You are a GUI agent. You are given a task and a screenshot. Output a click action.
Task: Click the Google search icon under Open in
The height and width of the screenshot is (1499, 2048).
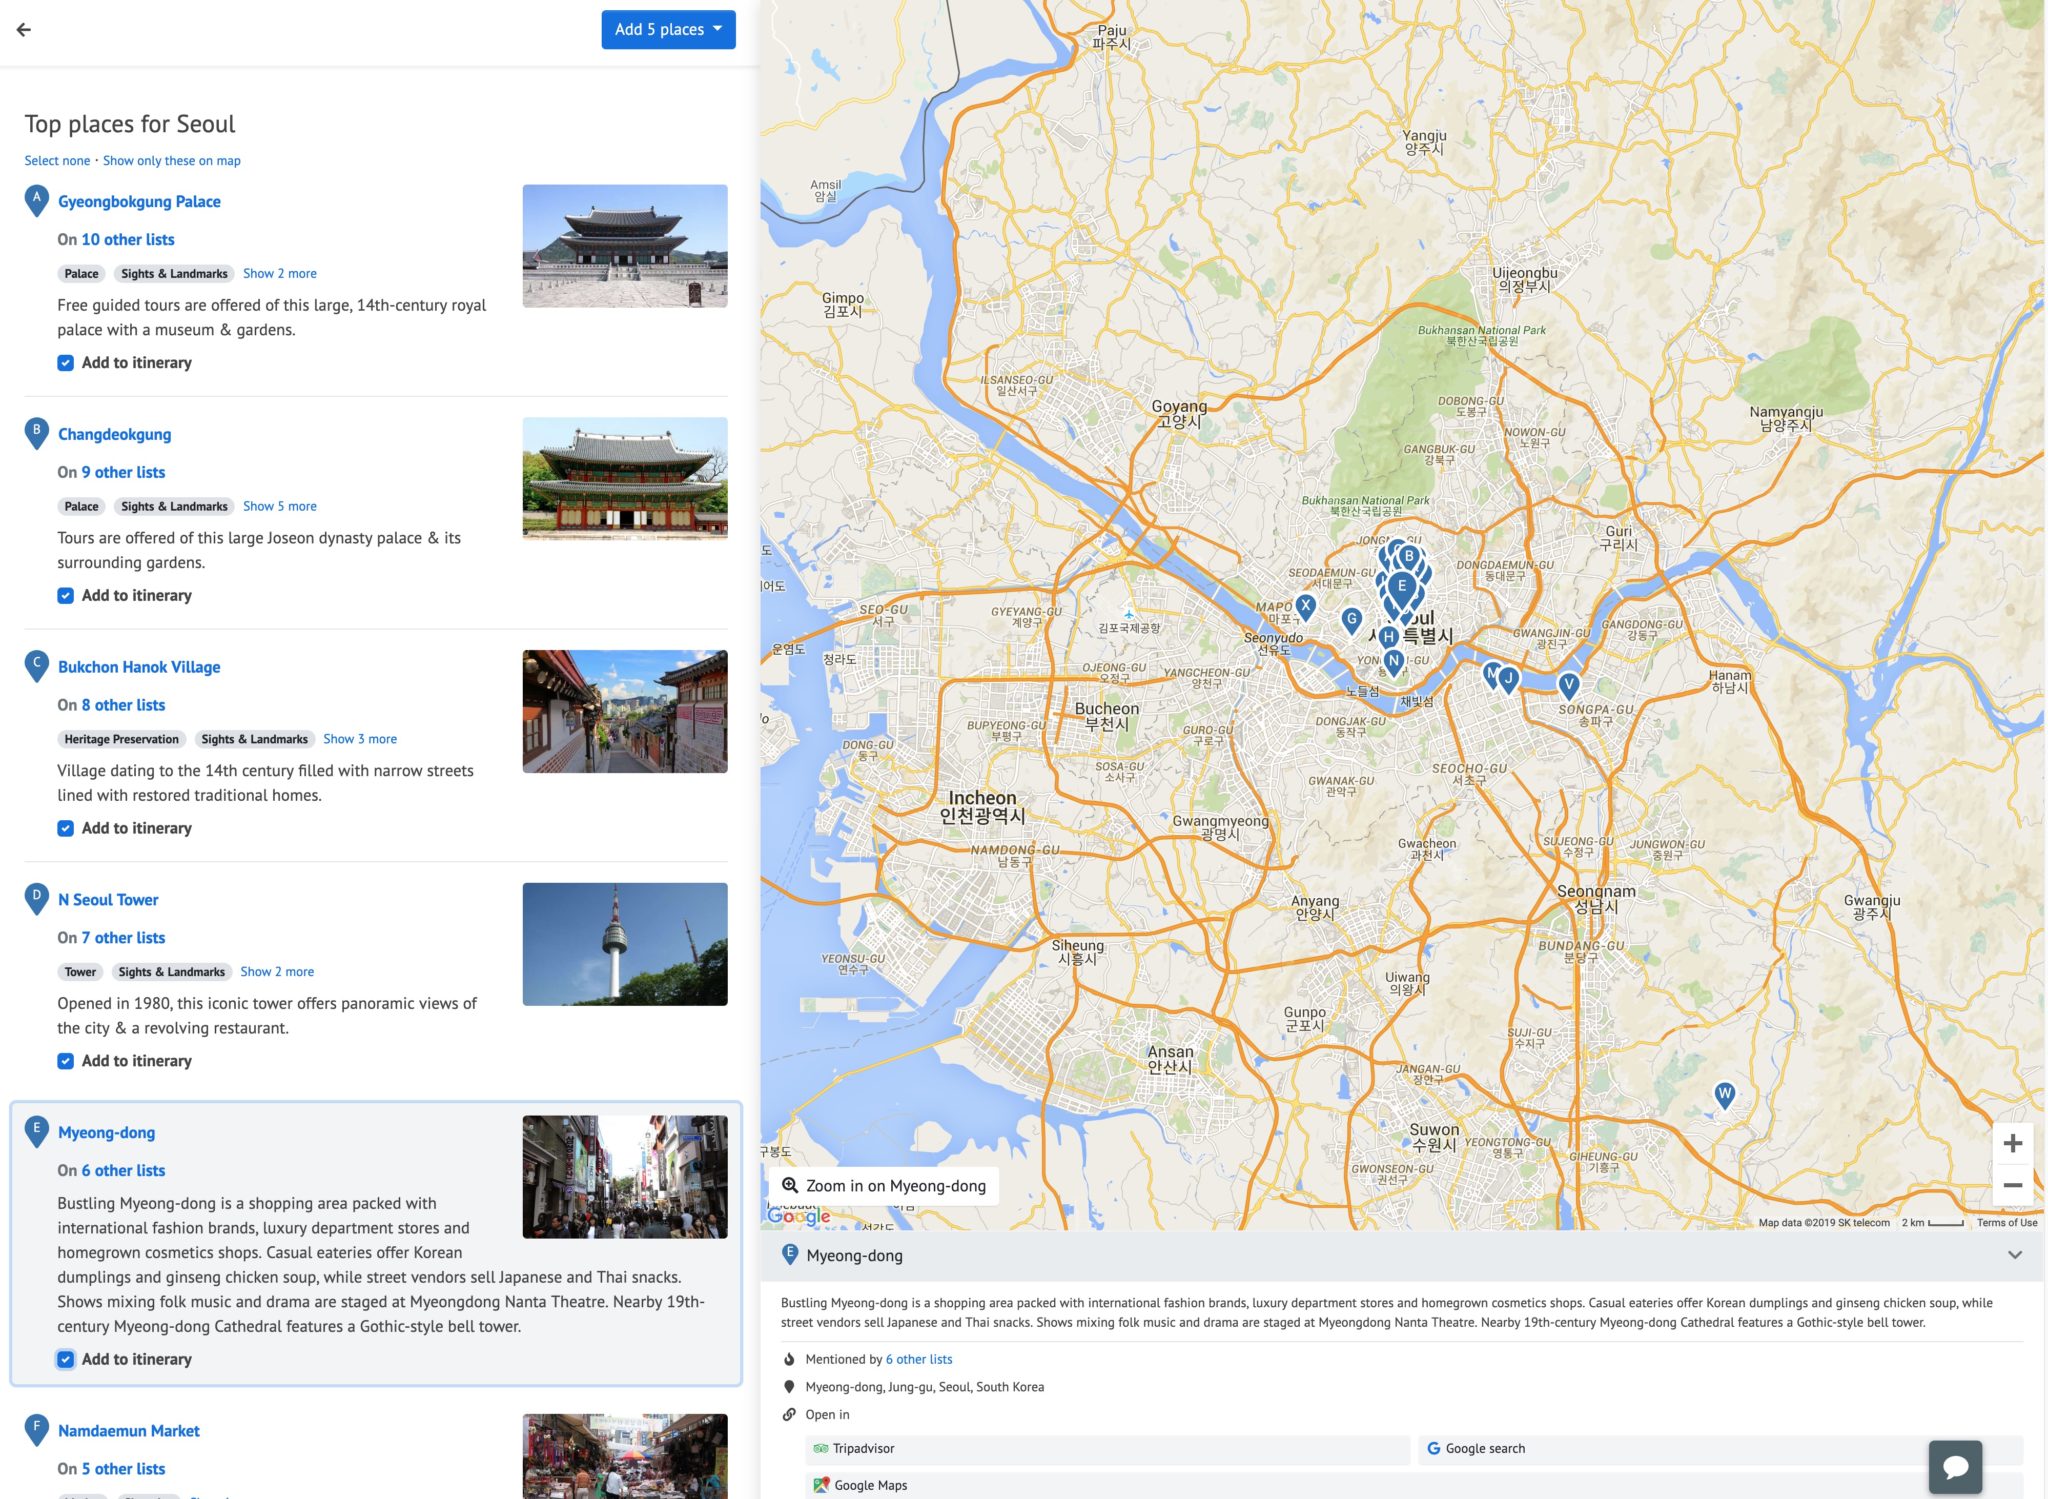pos(1434,1448)
